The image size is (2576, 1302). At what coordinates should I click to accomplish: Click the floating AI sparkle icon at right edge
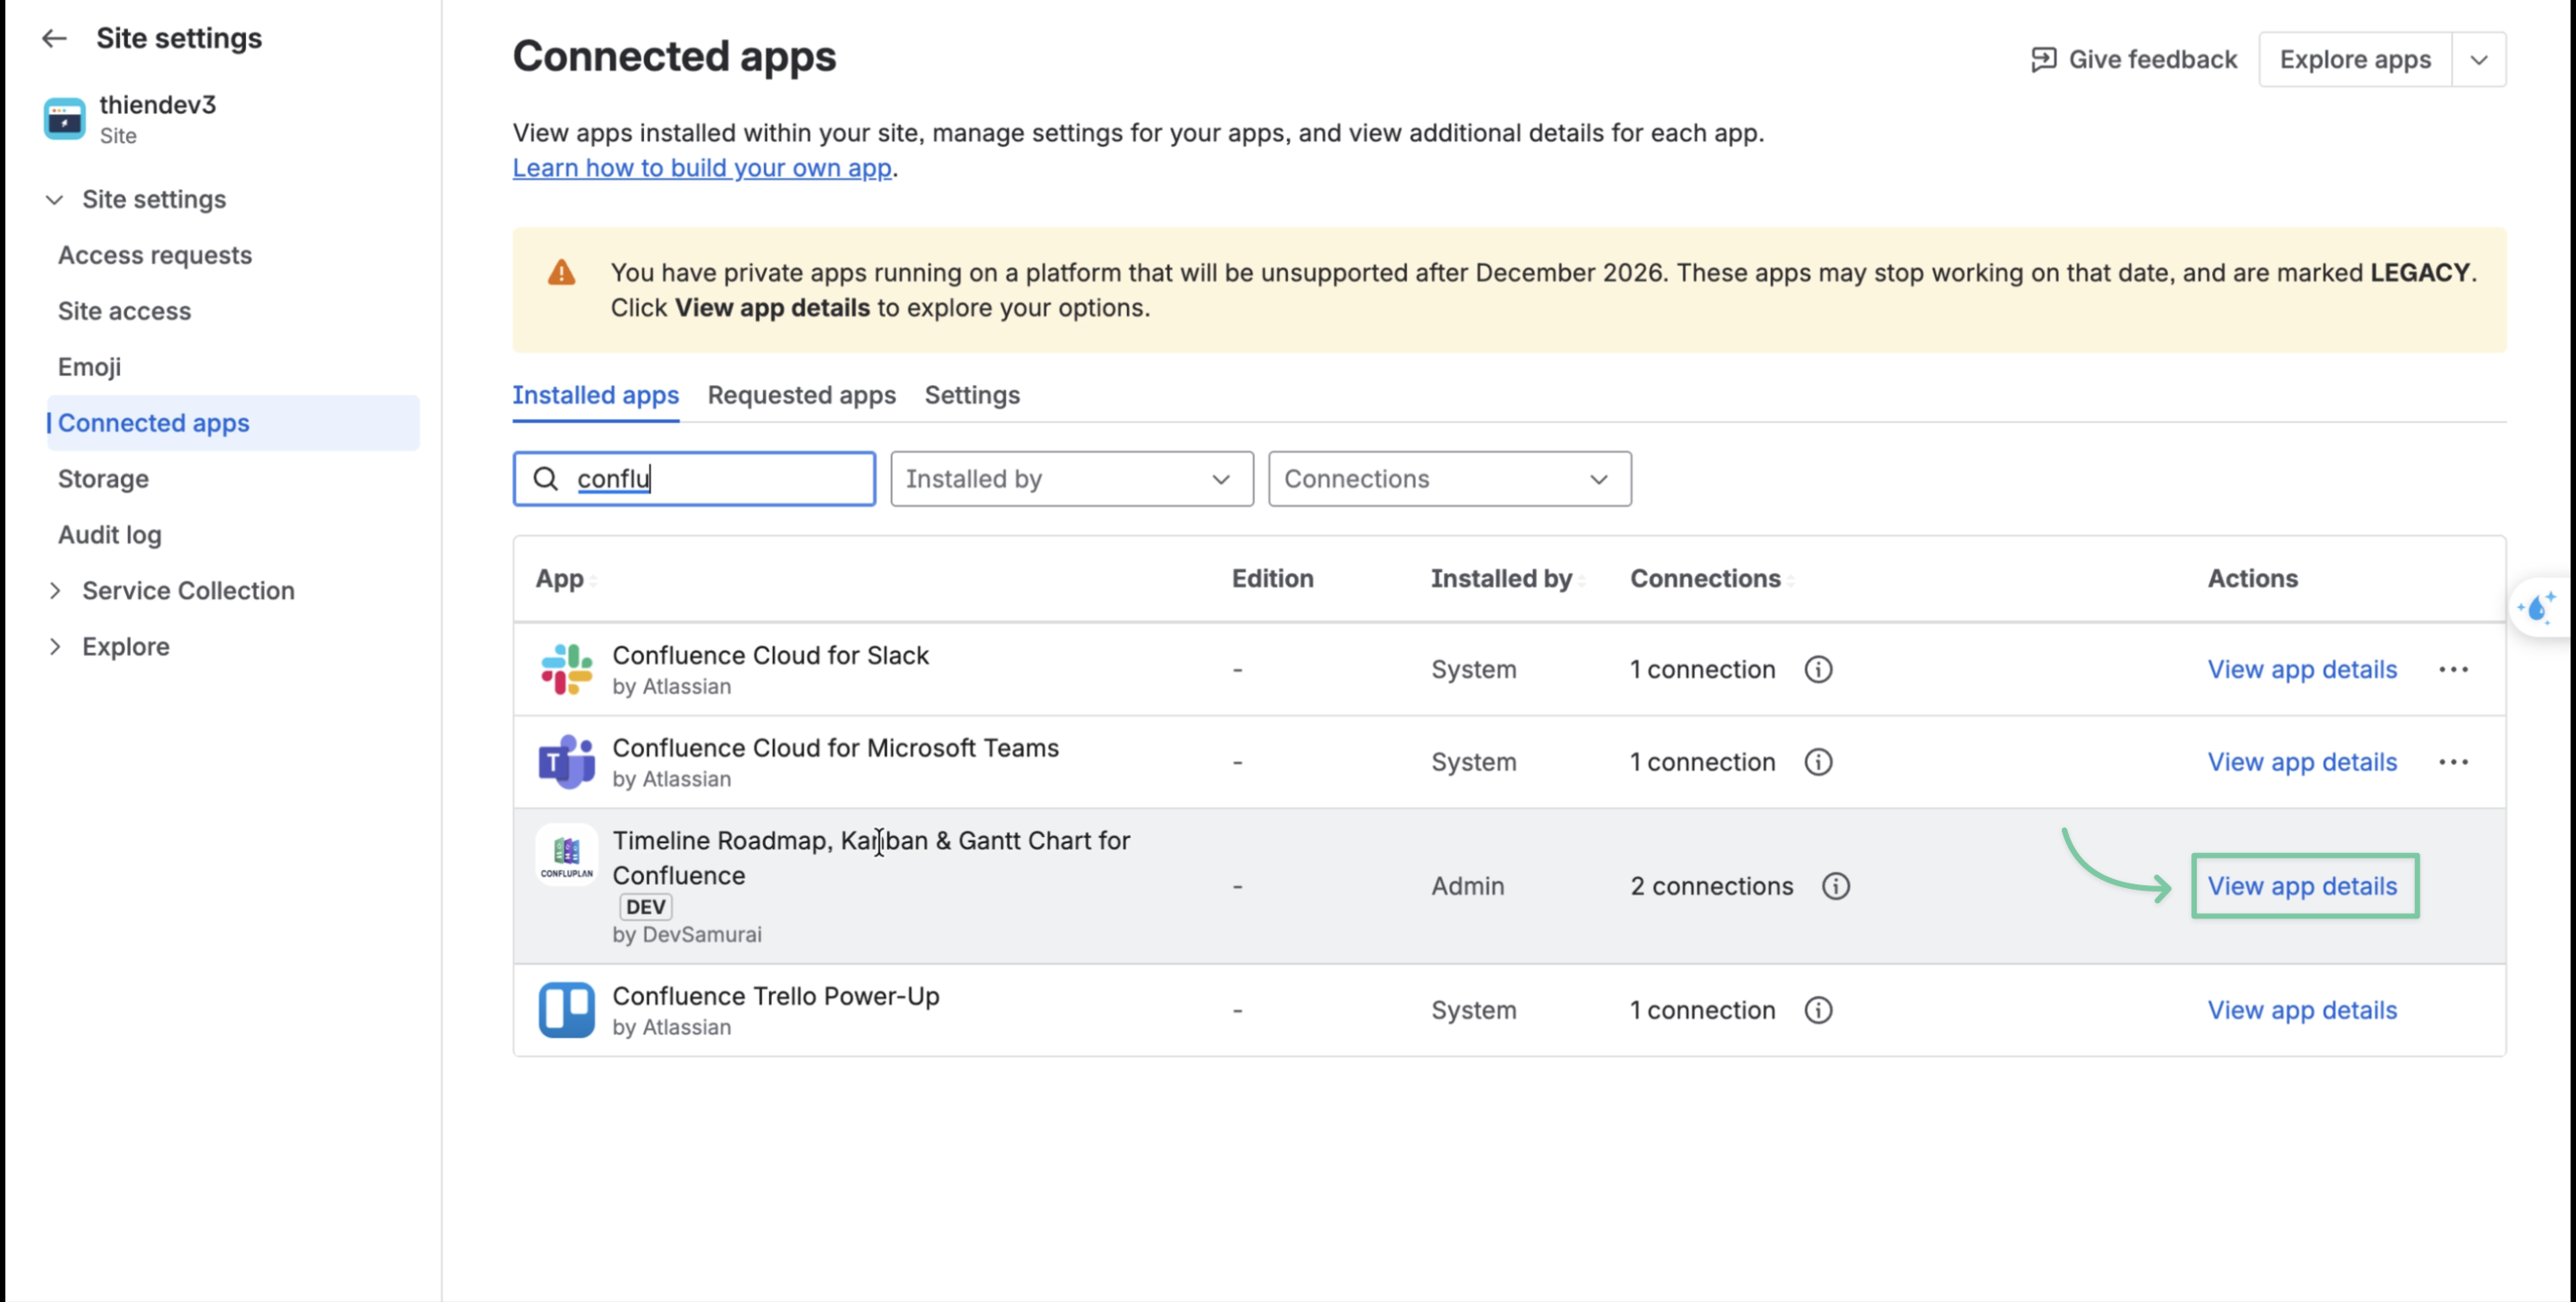point(2537,607)
